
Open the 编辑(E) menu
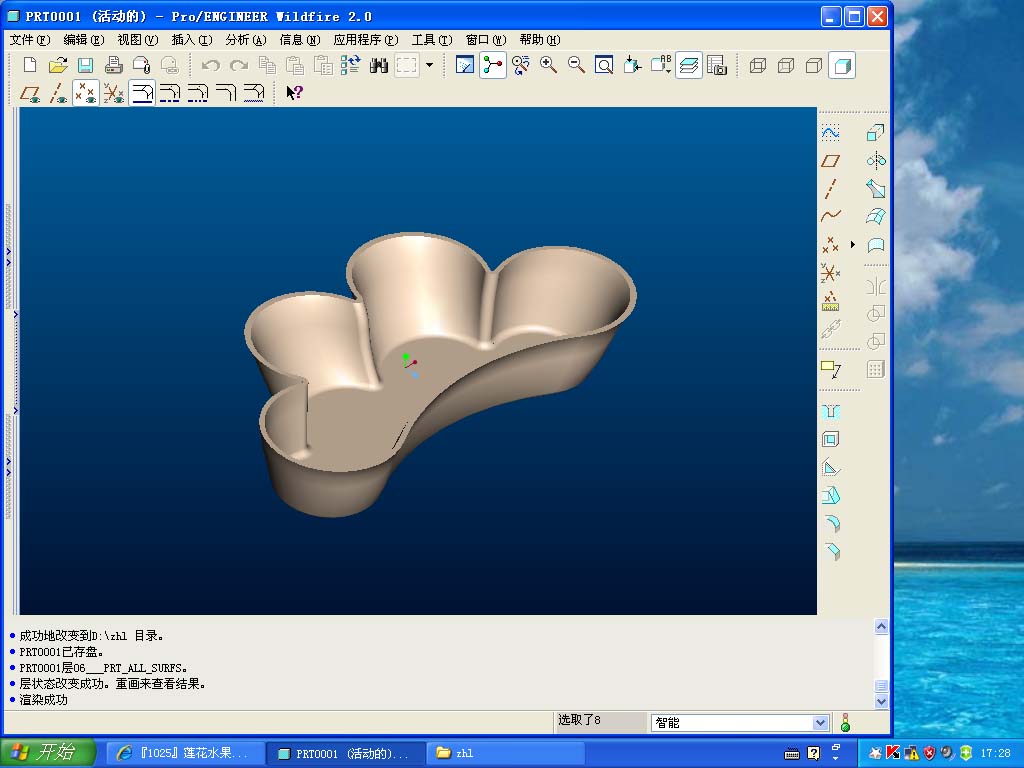84,40
